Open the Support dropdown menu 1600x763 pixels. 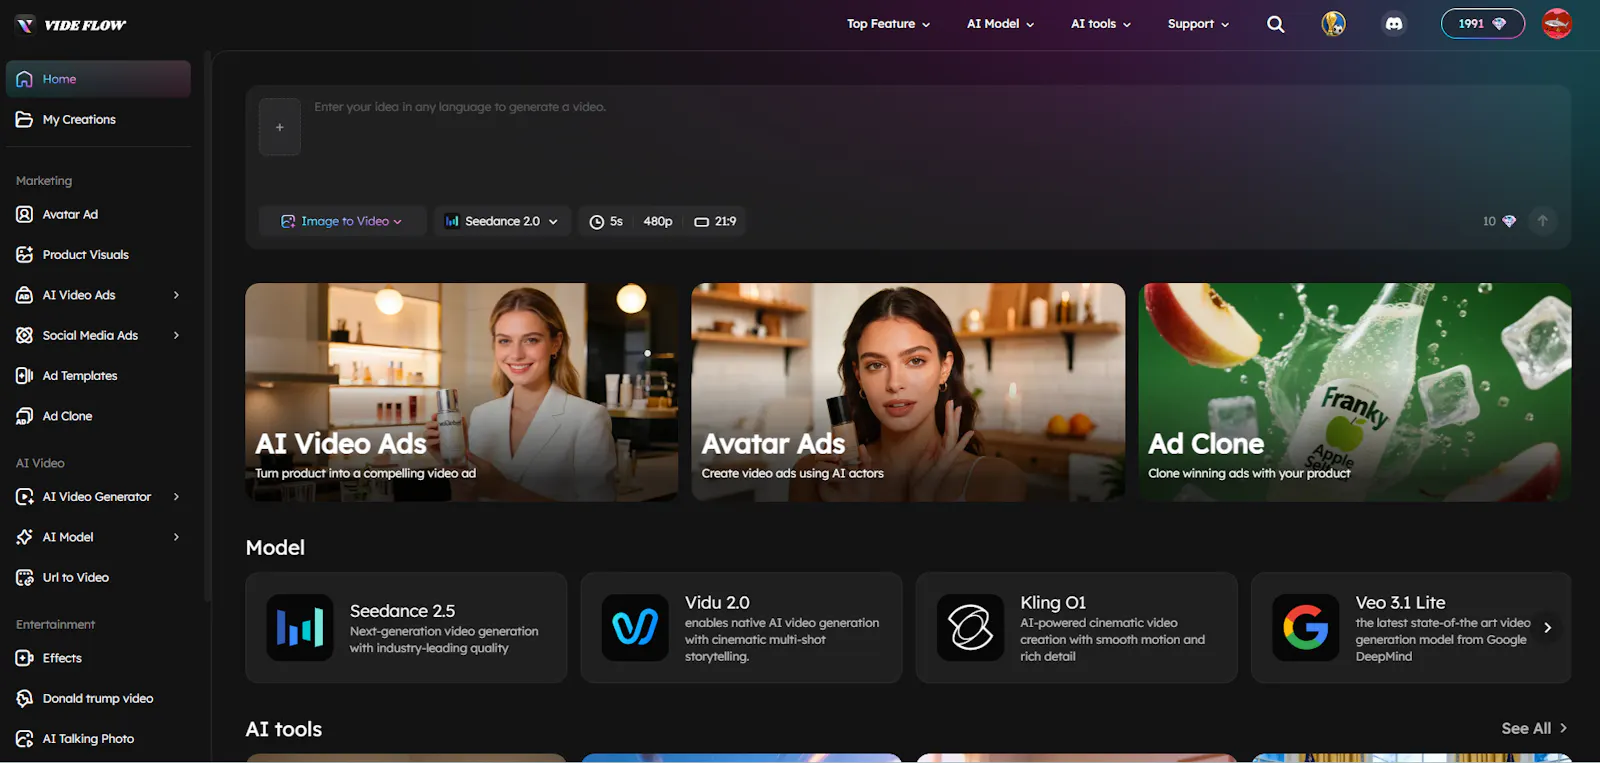(x=1198, y=24)
